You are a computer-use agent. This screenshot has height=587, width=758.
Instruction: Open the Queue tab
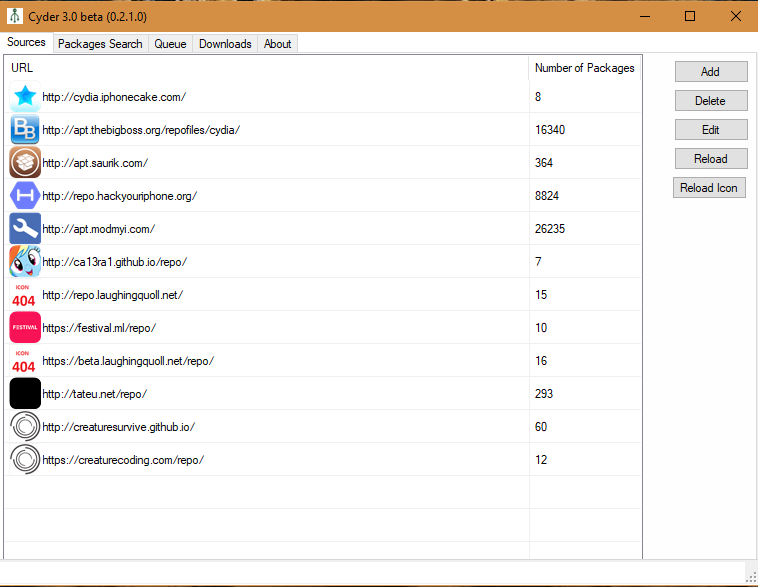click(x=170, y=44)
